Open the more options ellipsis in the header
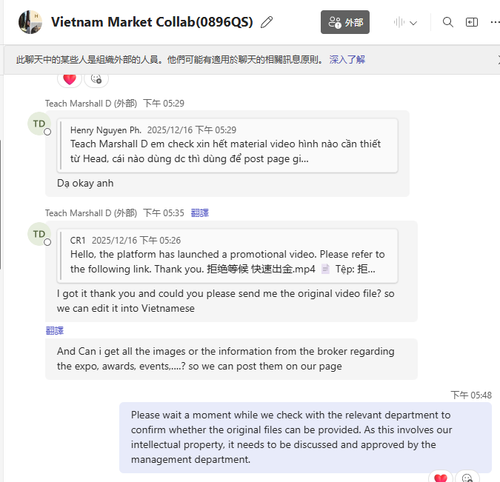The height and width of the screenshot is (482, 500). click(495, 22)
